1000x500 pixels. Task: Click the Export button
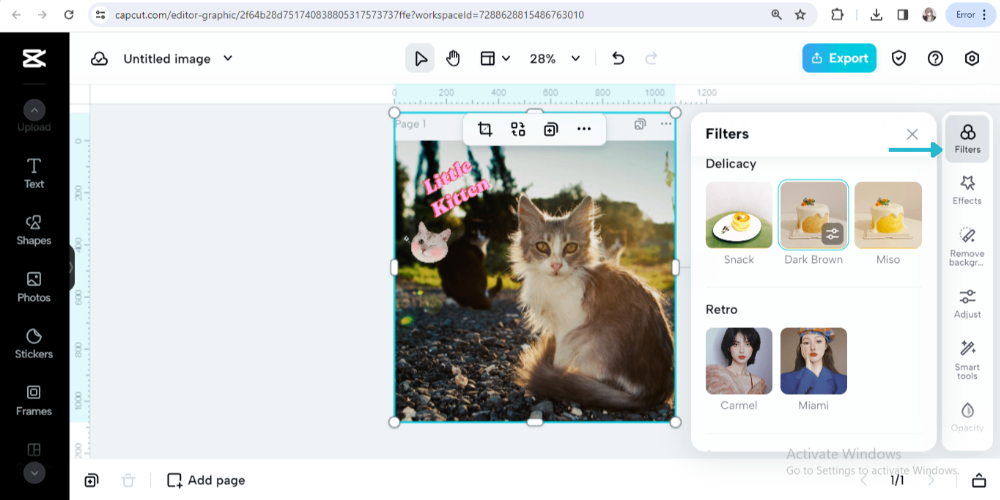click(x=838, y=58)
